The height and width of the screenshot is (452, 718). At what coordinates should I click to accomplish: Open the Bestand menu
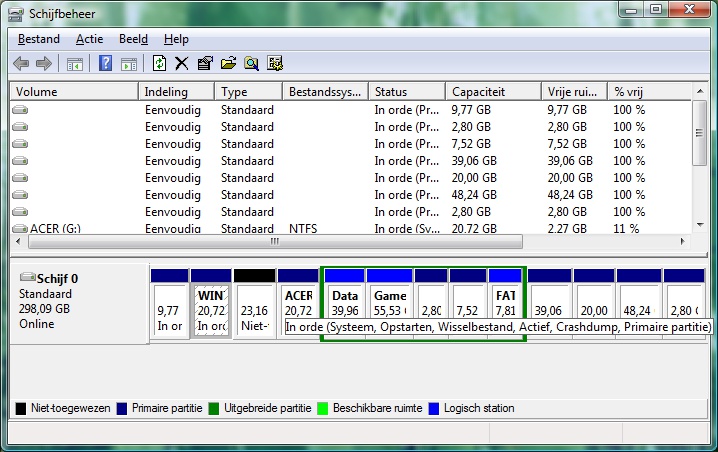[x=39, y=39]
